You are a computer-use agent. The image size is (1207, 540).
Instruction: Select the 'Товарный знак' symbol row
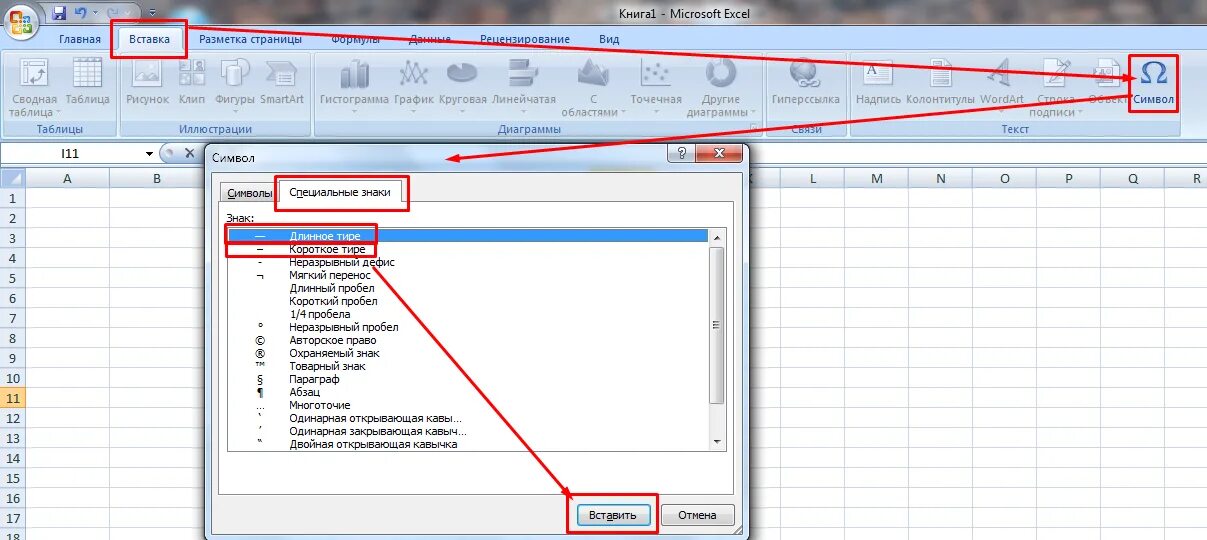[468, 366]
